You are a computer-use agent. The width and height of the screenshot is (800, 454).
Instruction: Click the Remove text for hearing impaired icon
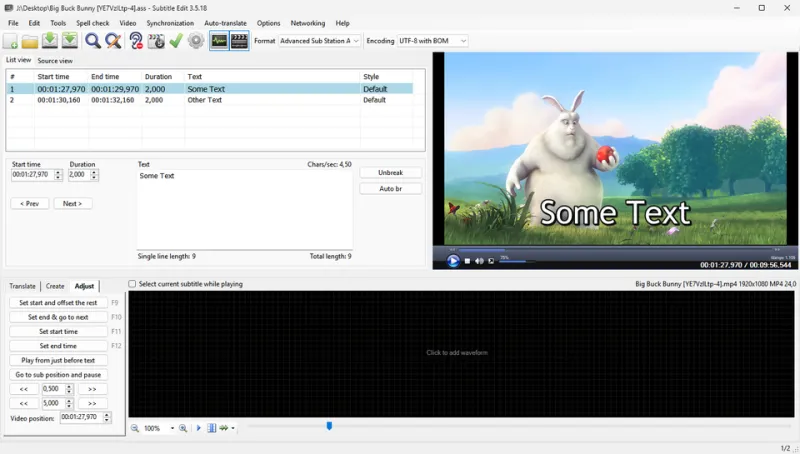(136, 41)
